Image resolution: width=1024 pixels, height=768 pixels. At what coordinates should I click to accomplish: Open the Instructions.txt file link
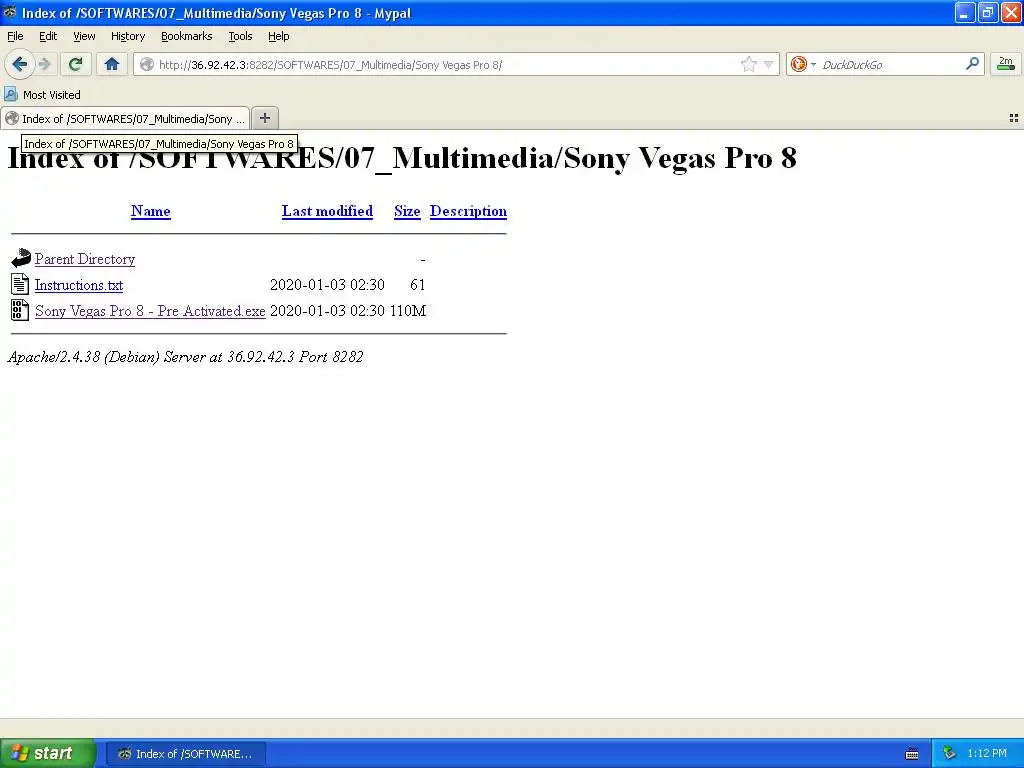tap(79, 285)
